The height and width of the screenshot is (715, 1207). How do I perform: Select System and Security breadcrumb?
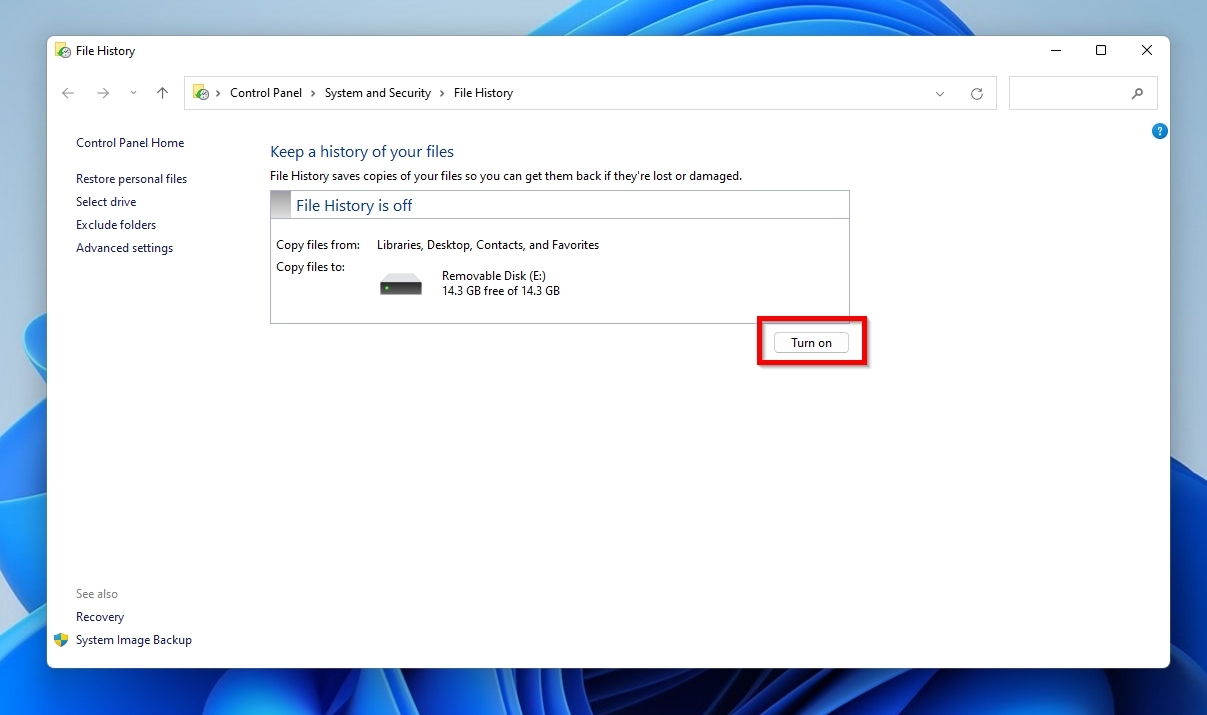click(378, 93)
